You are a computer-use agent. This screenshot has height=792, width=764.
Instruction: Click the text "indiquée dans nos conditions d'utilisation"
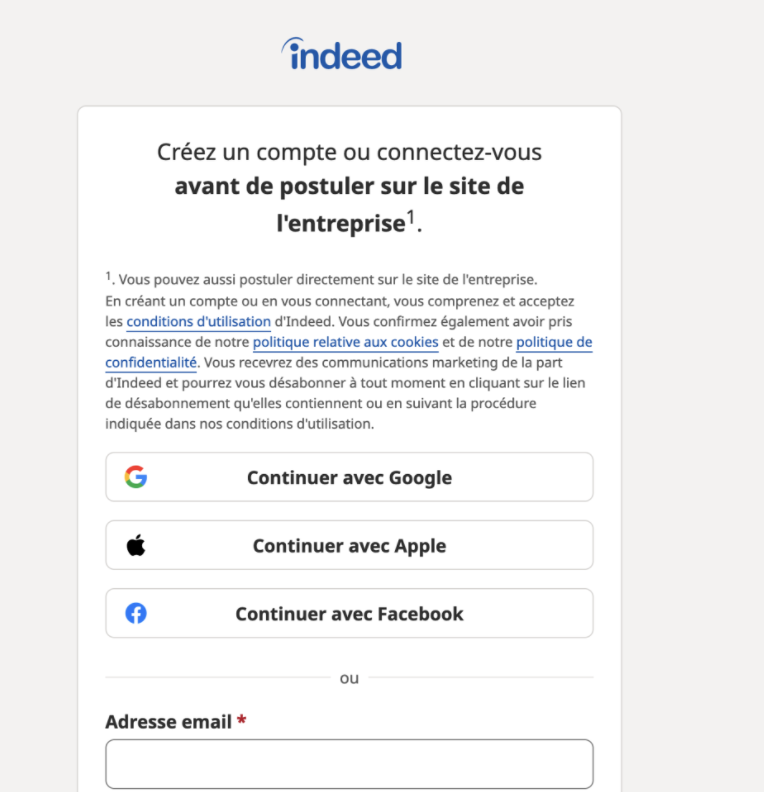[239, 423]
